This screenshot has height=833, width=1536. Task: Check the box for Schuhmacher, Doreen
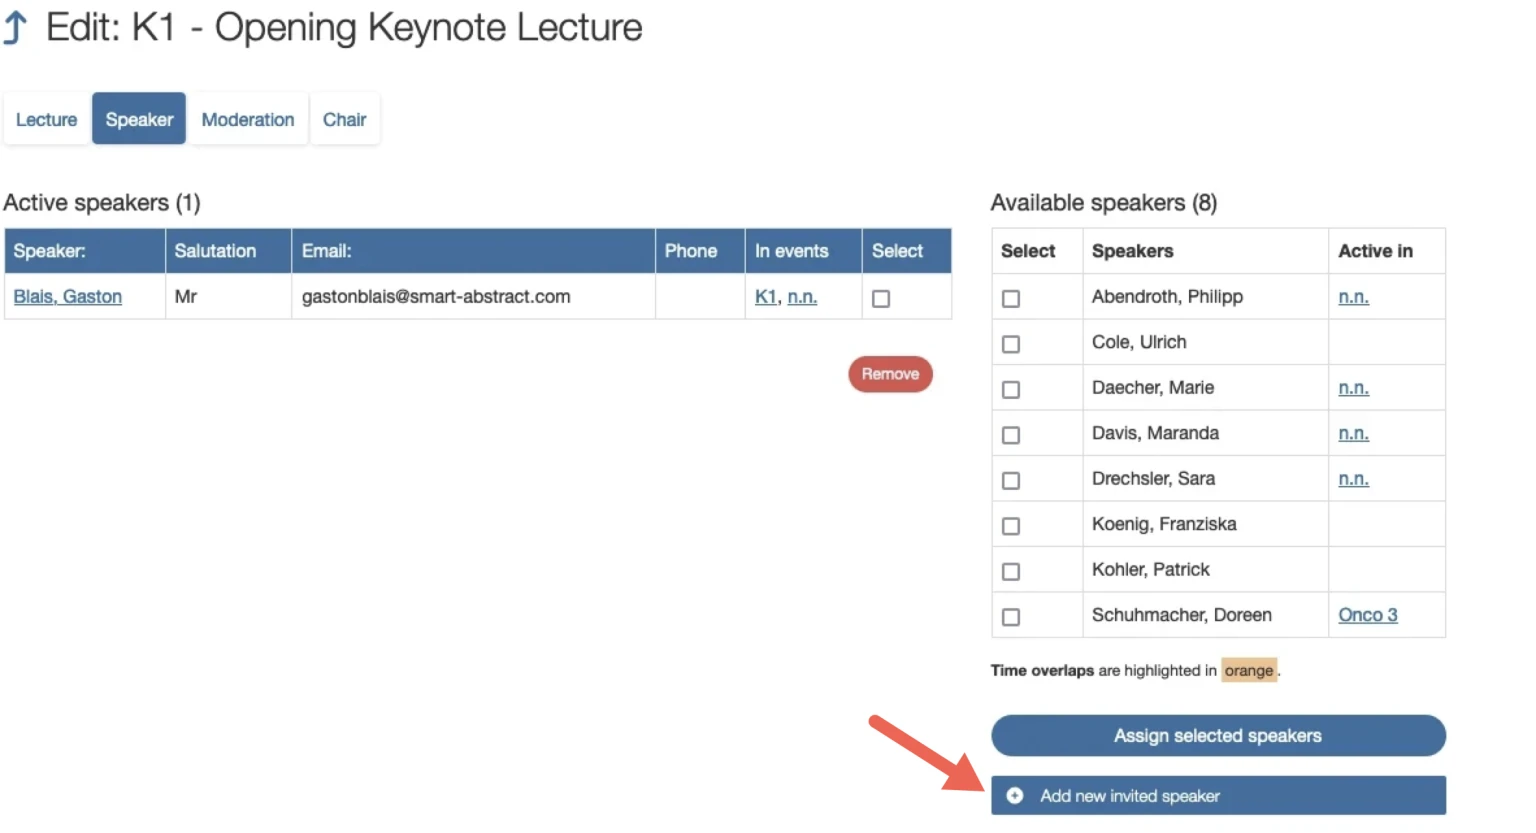(x=1011, y=617)
